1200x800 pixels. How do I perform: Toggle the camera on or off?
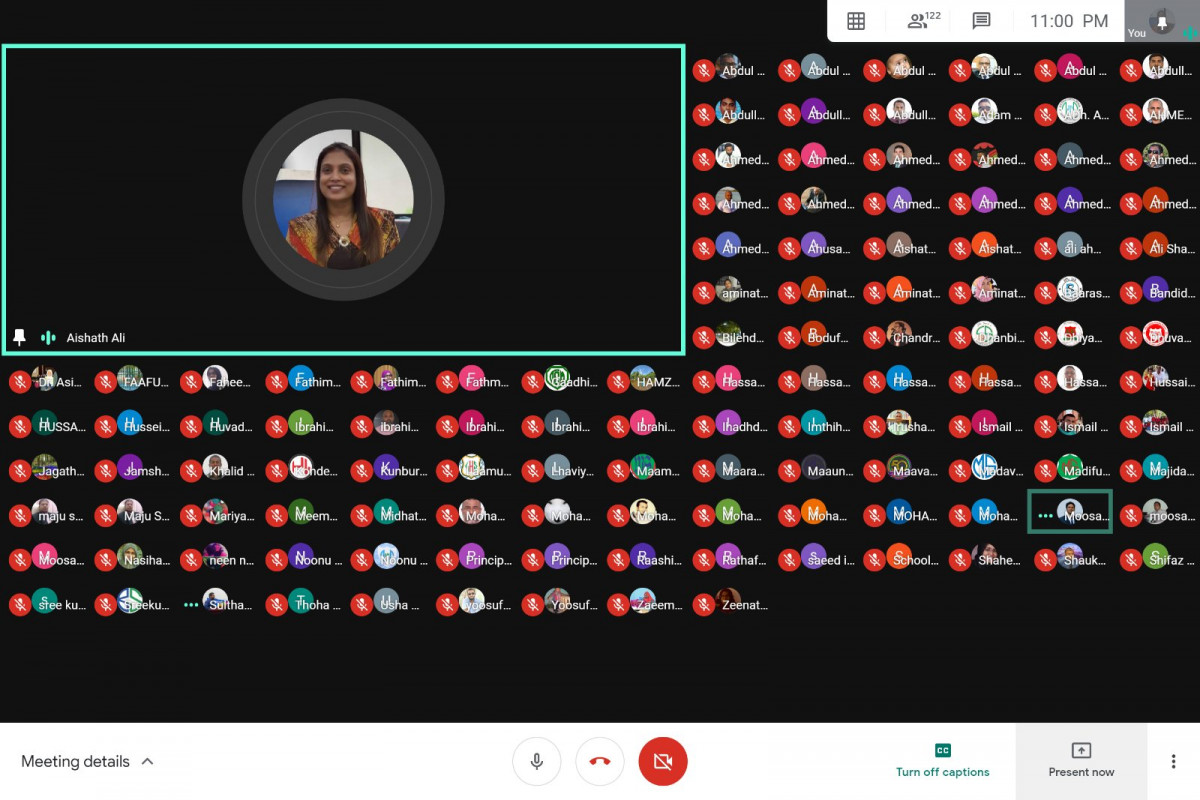tap(662, 762)
